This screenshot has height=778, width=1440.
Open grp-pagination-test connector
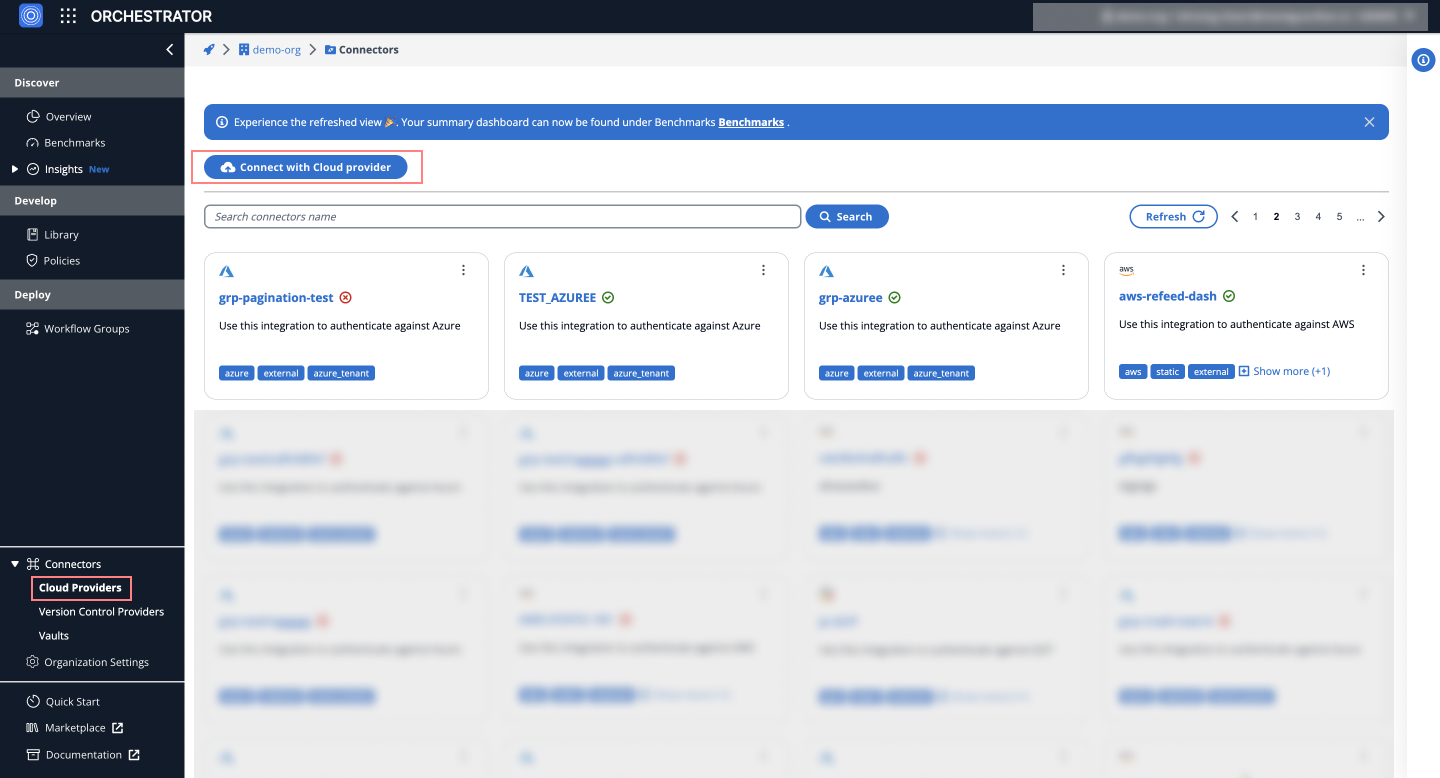point(276,298)
